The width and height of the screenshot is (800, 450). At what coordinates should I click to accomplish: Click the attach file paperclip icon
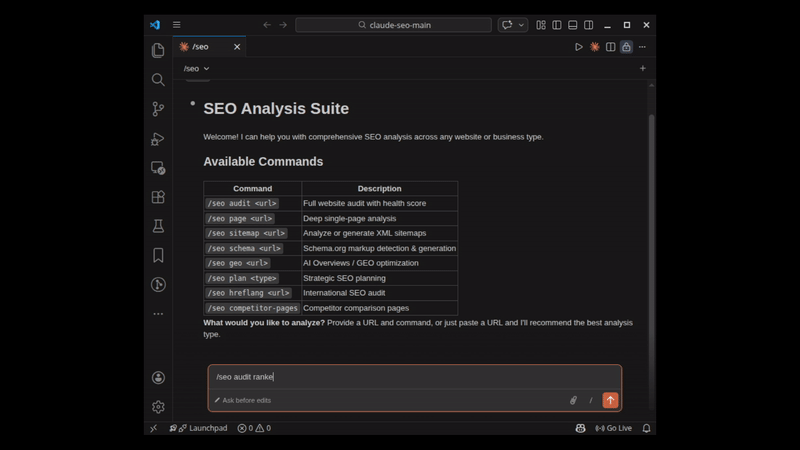click(573, 400)
